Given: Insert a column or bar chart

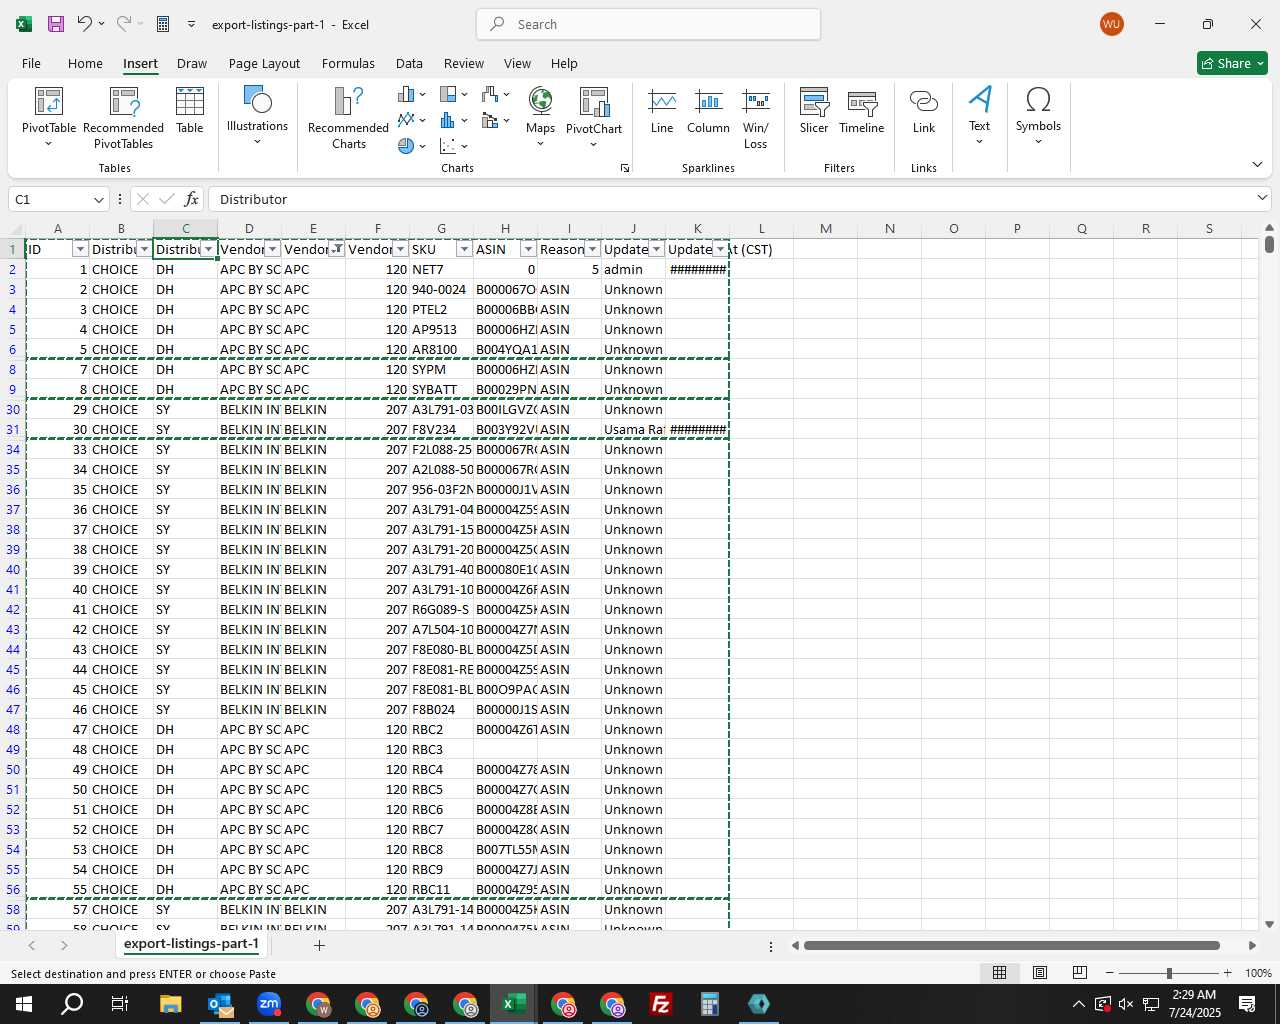Looking at the screenshot, I should (411, 94).
